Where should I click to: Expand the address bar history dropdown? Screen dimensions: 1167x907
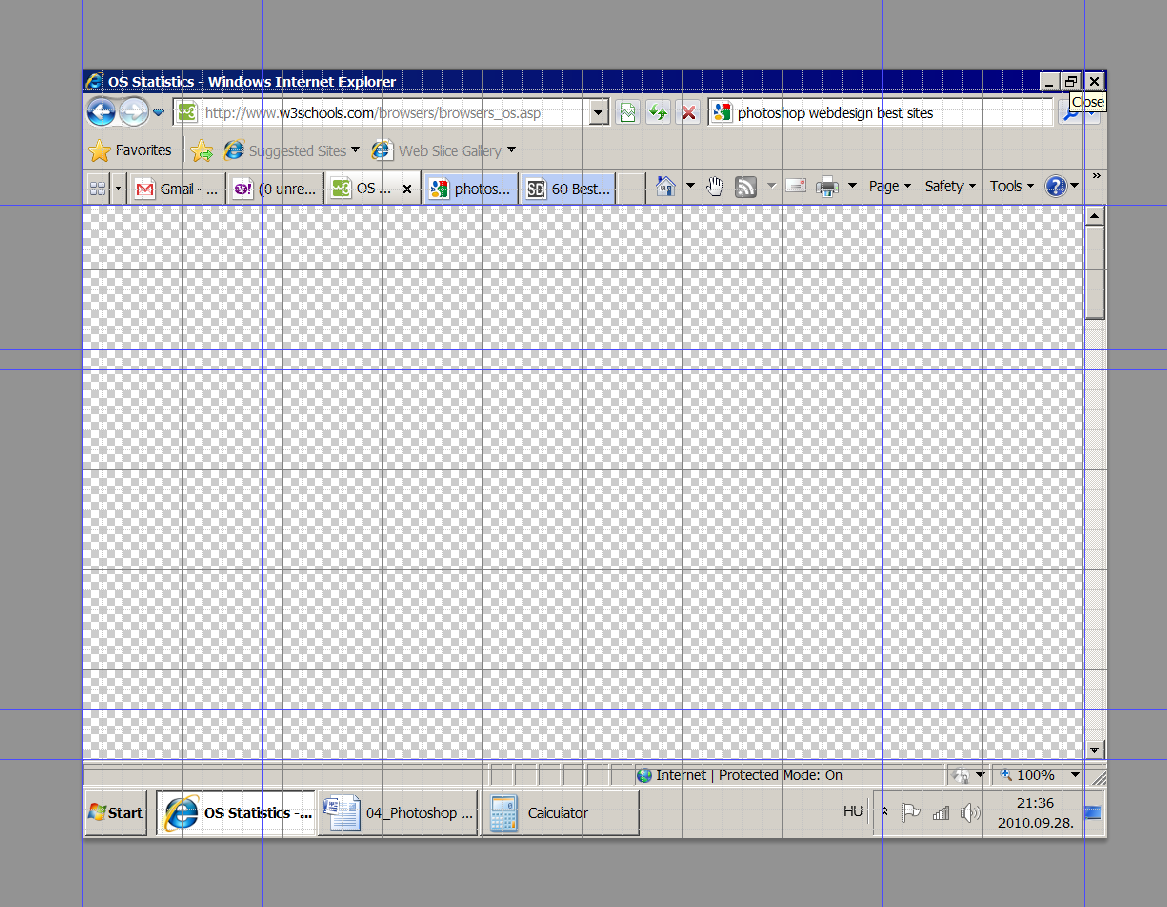click(599, 113)
